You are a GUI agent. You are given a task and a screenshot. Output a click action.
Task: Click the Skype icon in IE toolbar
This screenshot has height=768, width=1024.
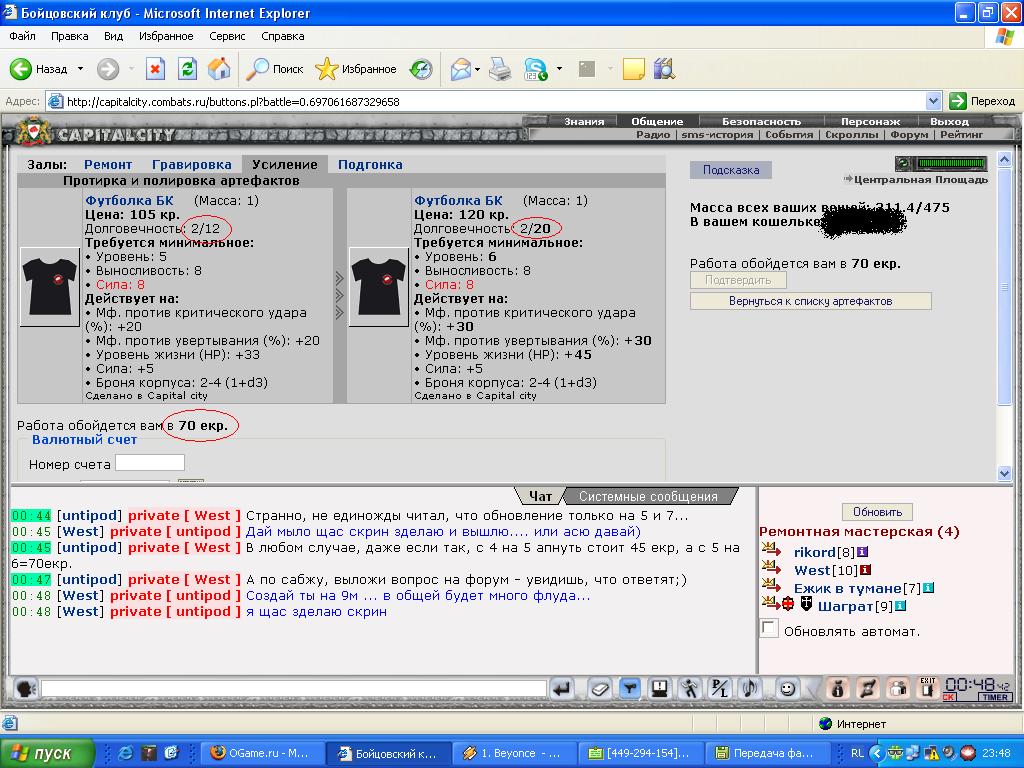tap(536, 69)
